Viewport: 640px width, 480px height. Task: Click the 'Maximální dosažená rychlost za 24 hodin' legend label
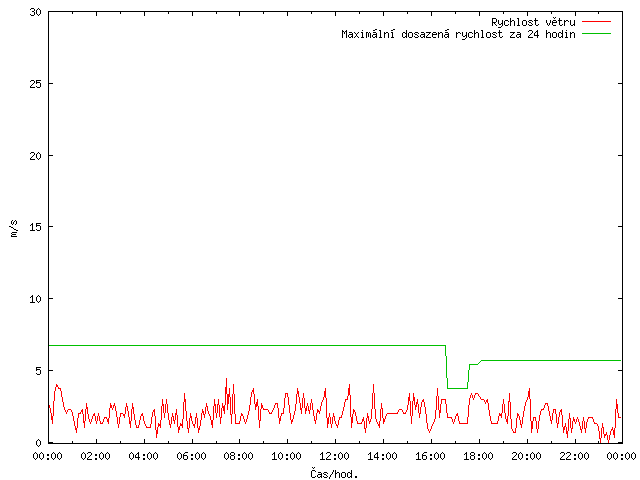pyautogui.click(x=458, y=34)
